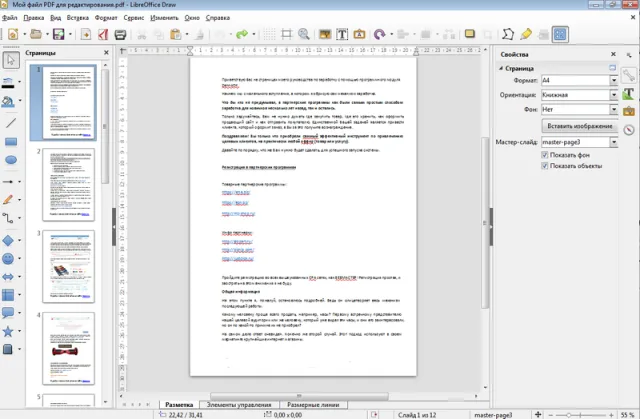Open the Формат menu
640x419 pixels.
coord(106,18)
